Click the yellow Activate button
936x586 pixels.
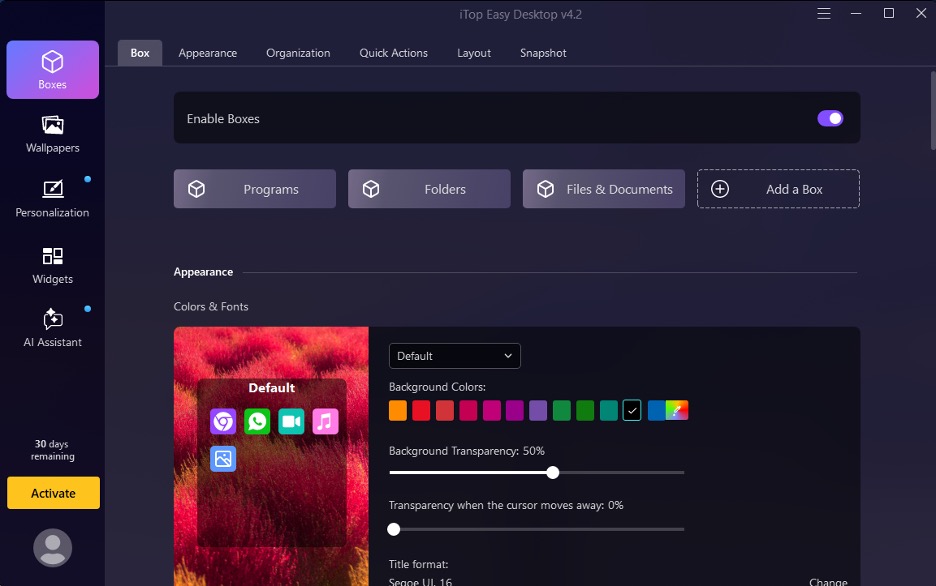[53, 493]
